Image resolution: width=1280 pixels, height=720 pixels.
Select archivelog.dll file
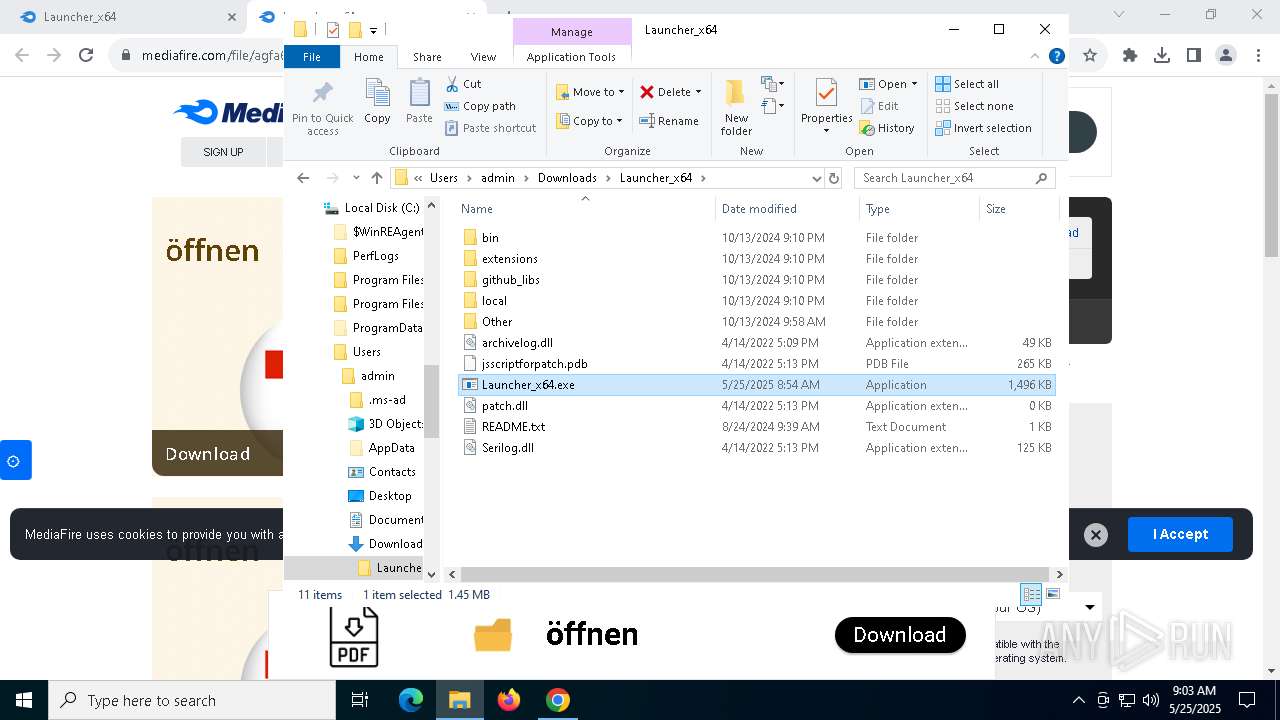tap(516, 343)
